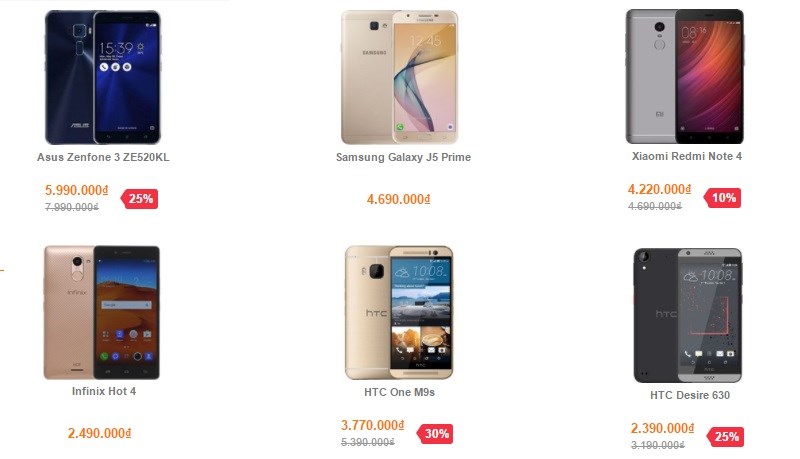Open the HTC One M9s product image
The height and width of the screenshot is (459, 800).
point(399,313)
